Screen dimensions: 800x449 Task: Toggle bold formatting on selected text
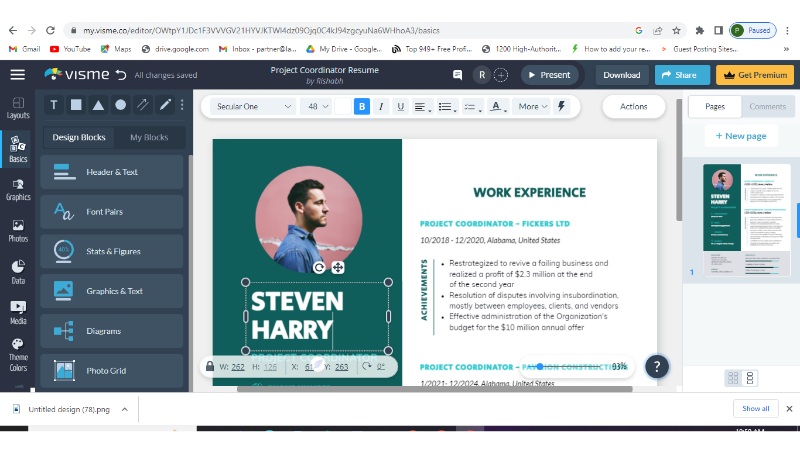(x=361, y=106)
